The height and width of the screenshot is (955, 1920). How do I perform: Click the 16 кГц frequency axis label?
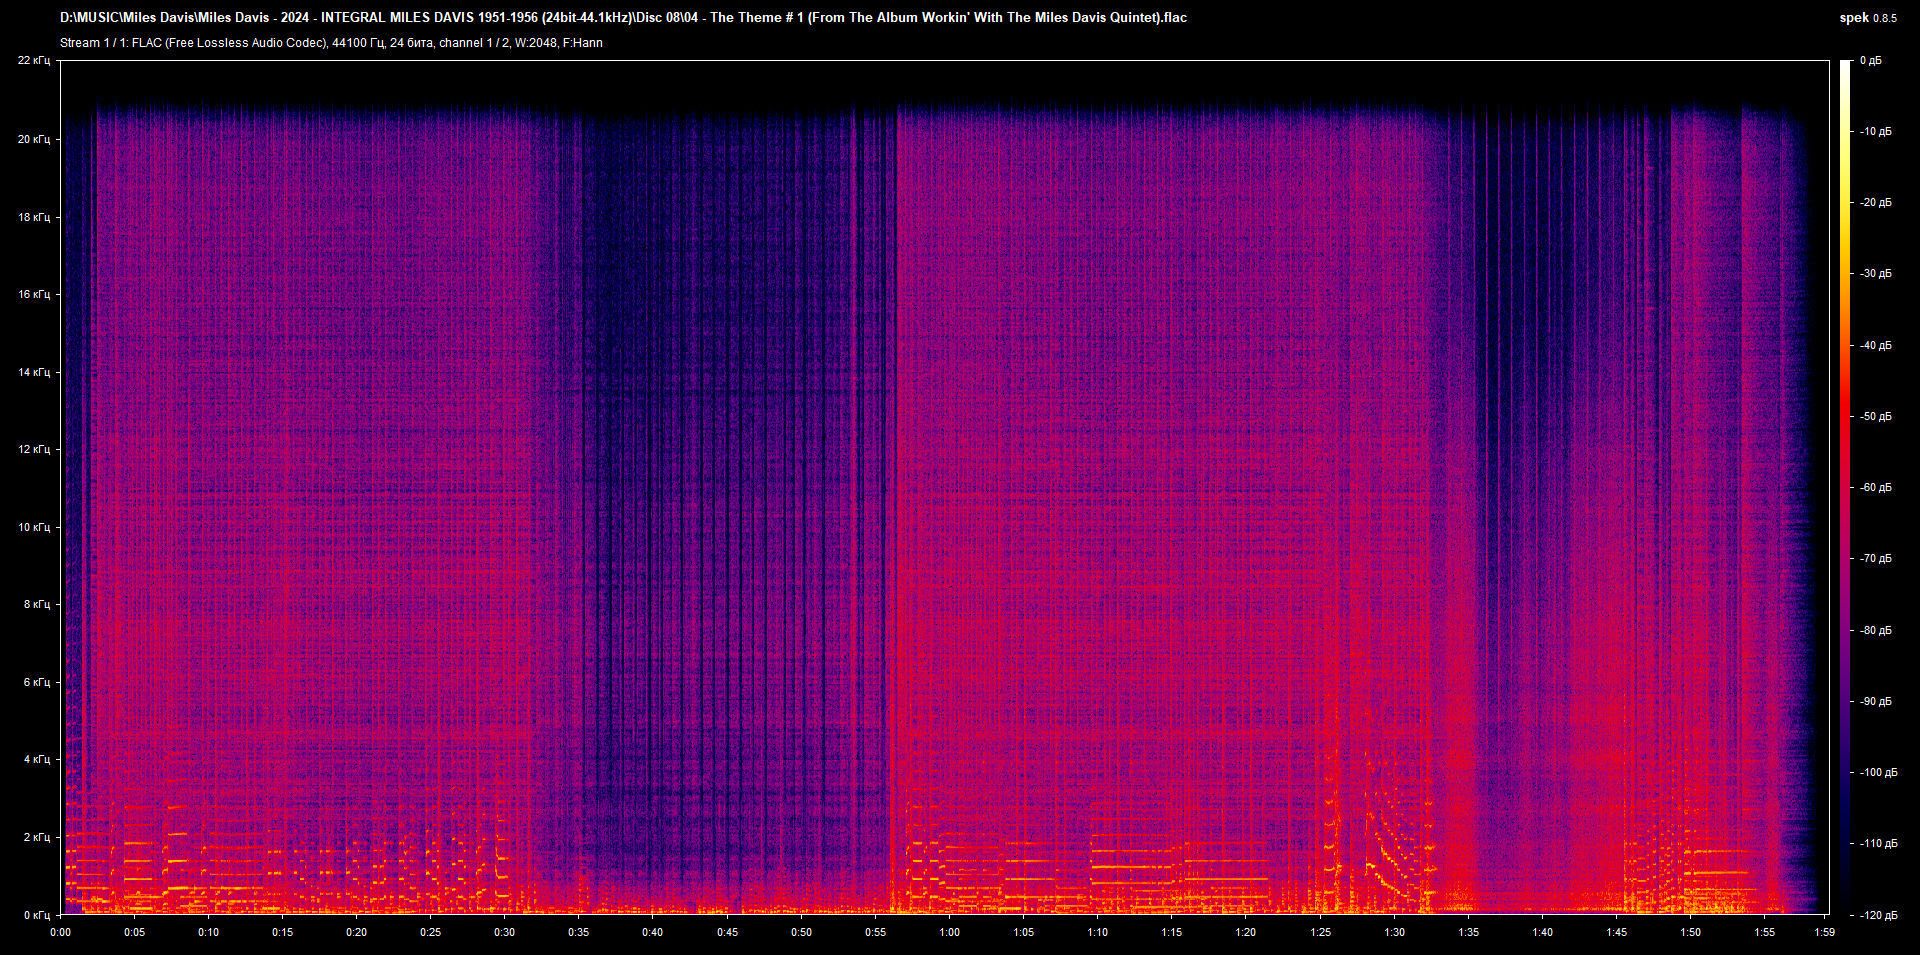34,294
